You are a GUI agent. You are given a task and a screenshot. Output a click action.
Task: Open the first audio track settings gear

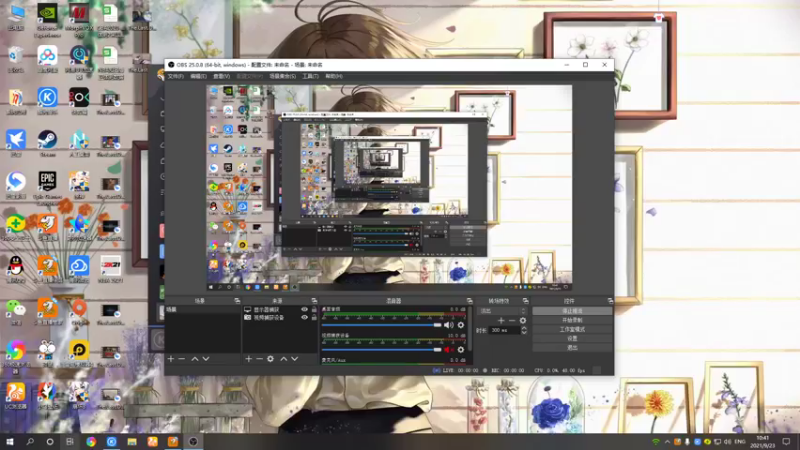tap(461, 325)
